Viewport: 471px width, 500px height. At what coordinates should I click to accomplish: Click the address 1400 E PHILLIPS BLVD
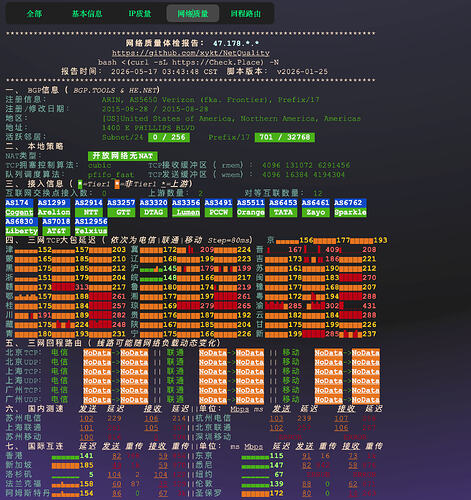point(148,128)
